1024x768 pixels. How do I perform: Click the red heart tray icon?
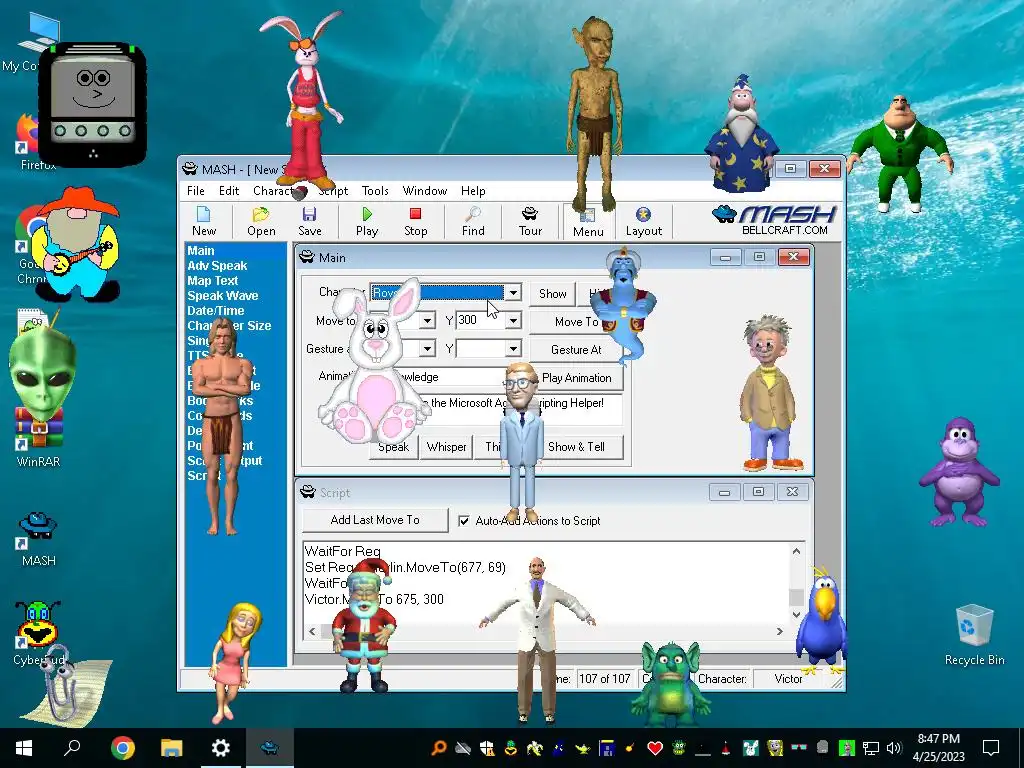(655, 748)
